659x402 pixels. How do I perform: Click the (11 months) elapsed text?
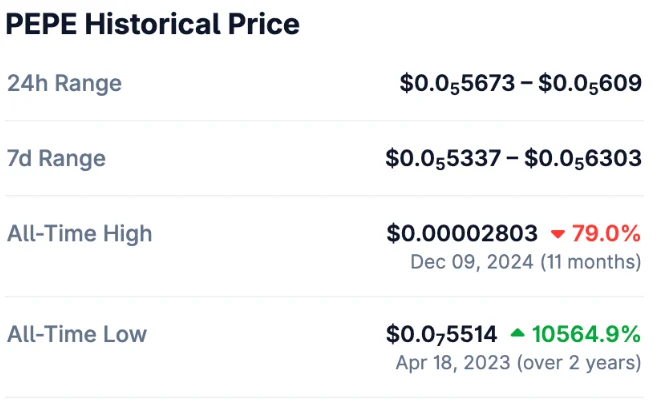point(591,262)
